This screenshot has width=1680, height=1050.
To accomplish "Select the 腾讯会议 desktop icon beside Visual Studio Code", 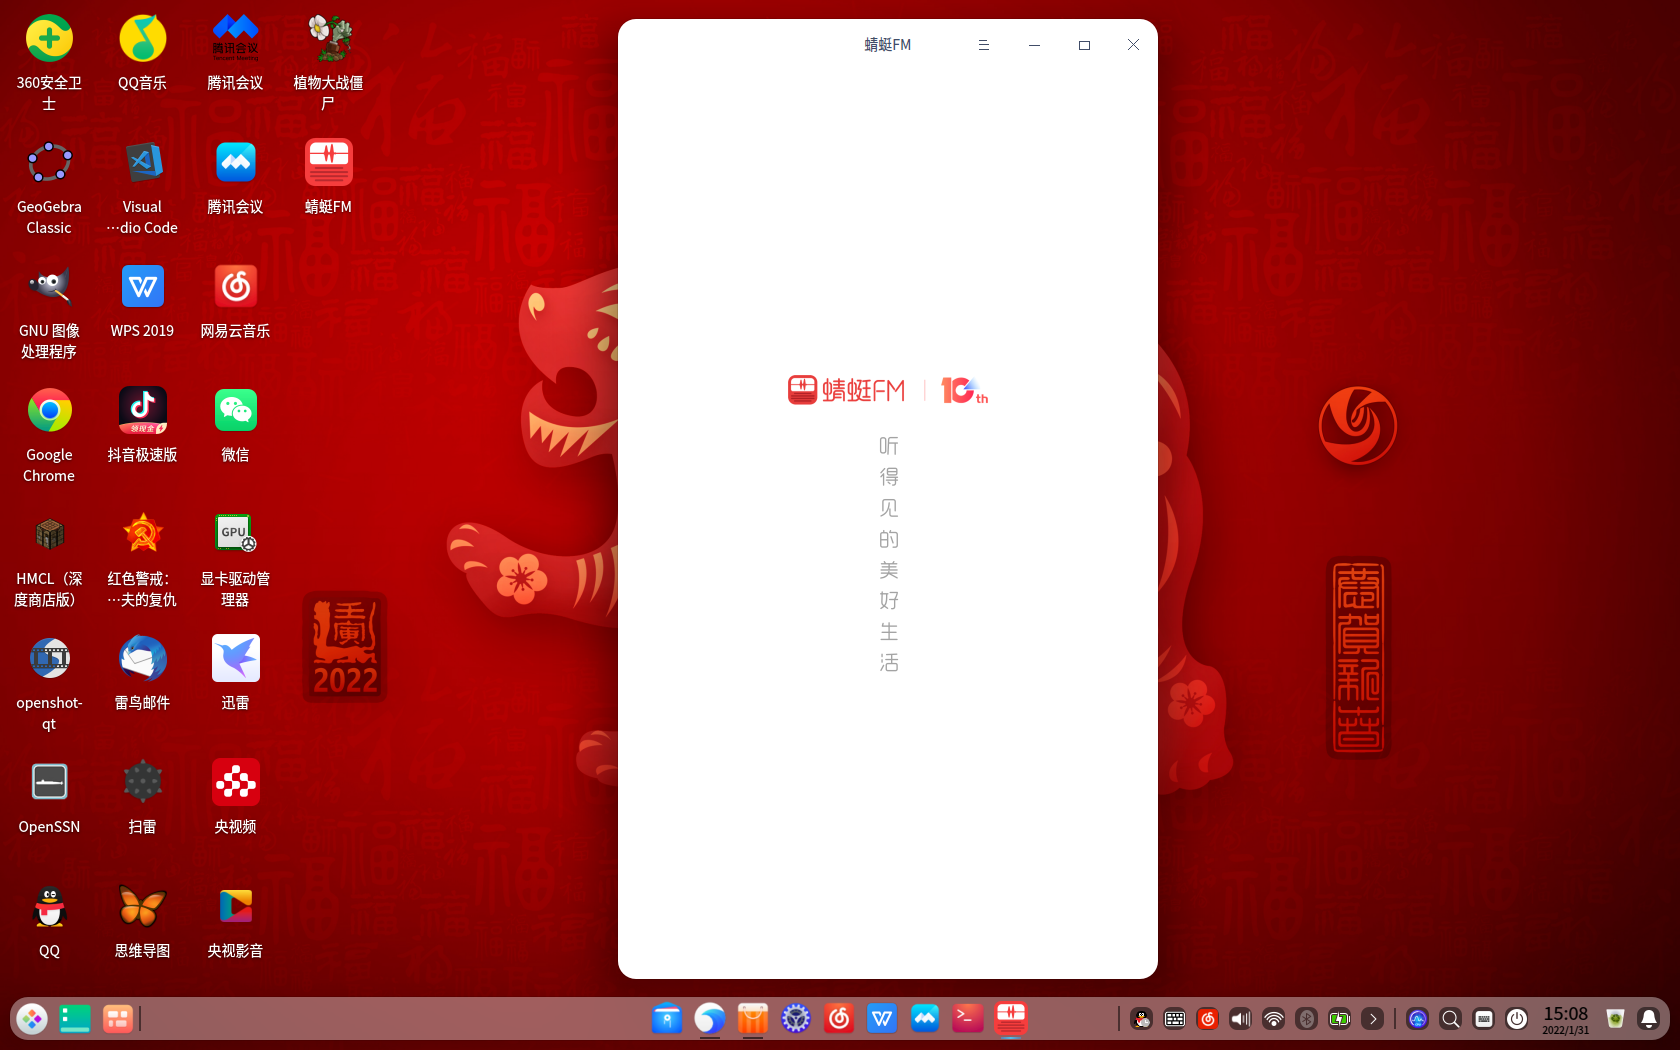I will click(x=235, y=177).
